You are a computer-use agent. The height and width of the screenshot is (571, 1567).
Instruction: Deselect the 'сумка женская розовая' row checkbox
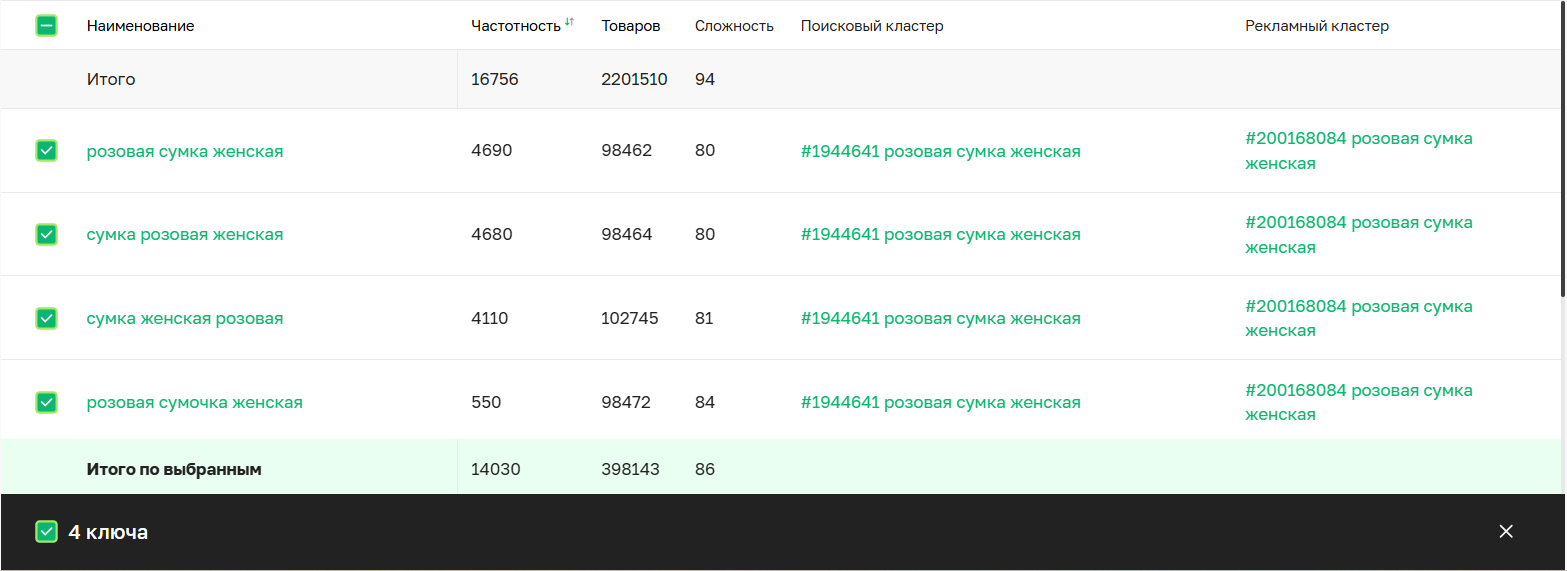(x=46, y=318)
